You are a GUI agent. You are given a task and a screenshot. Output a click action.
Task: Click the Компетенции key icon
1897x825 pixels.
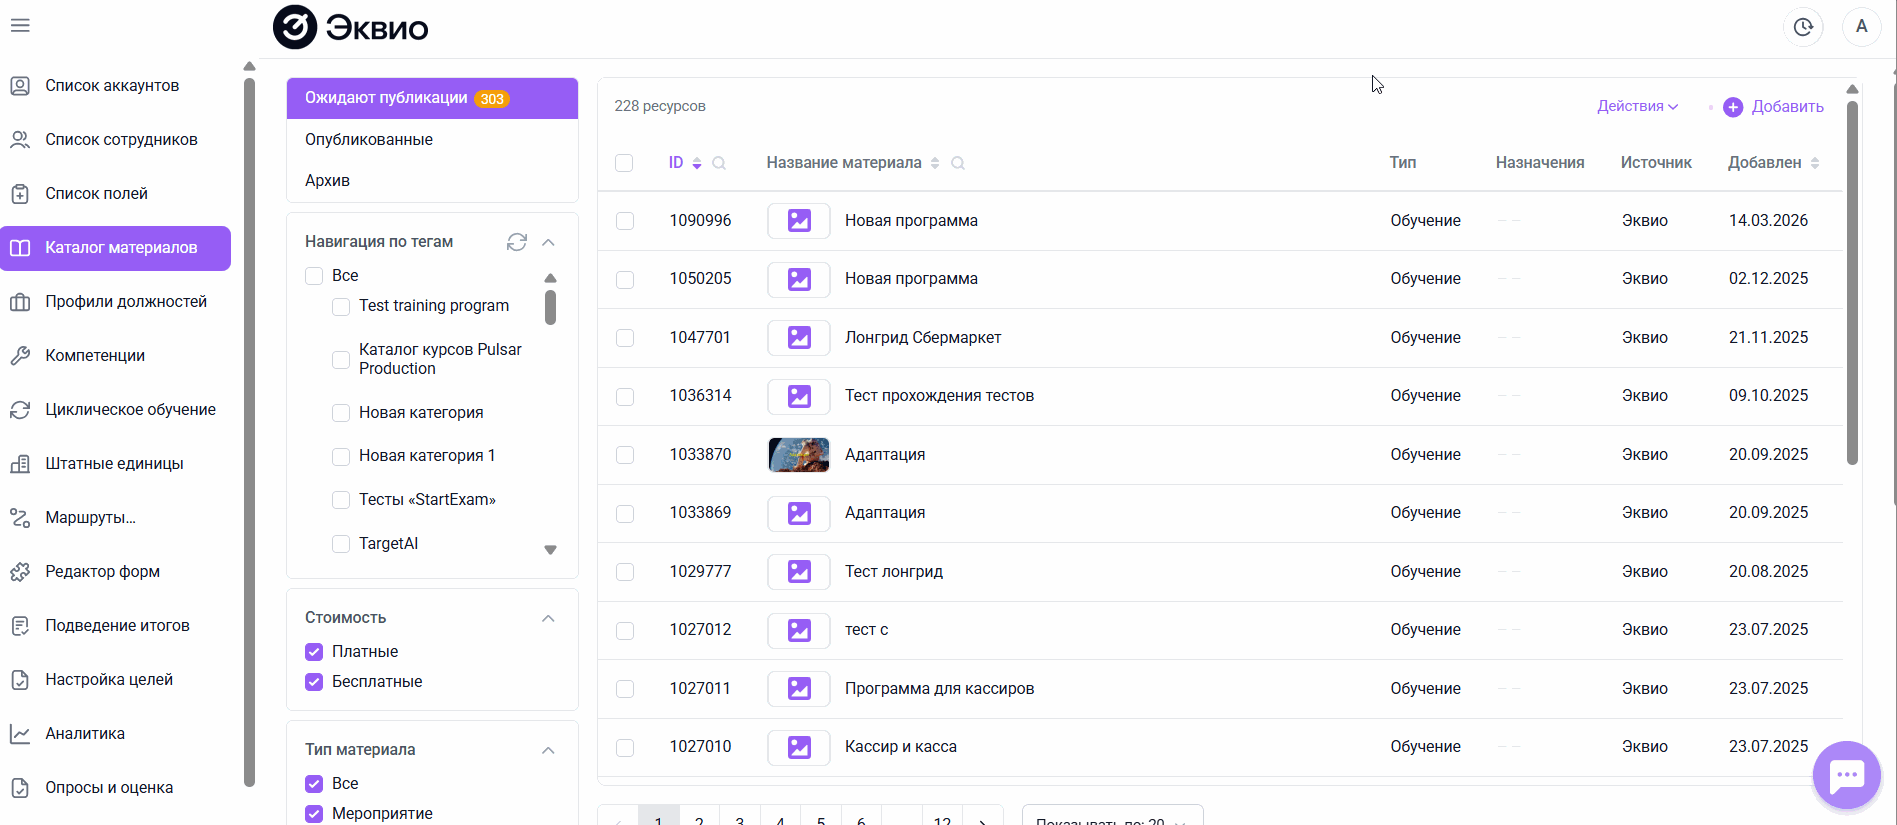[x=20, y=356]
